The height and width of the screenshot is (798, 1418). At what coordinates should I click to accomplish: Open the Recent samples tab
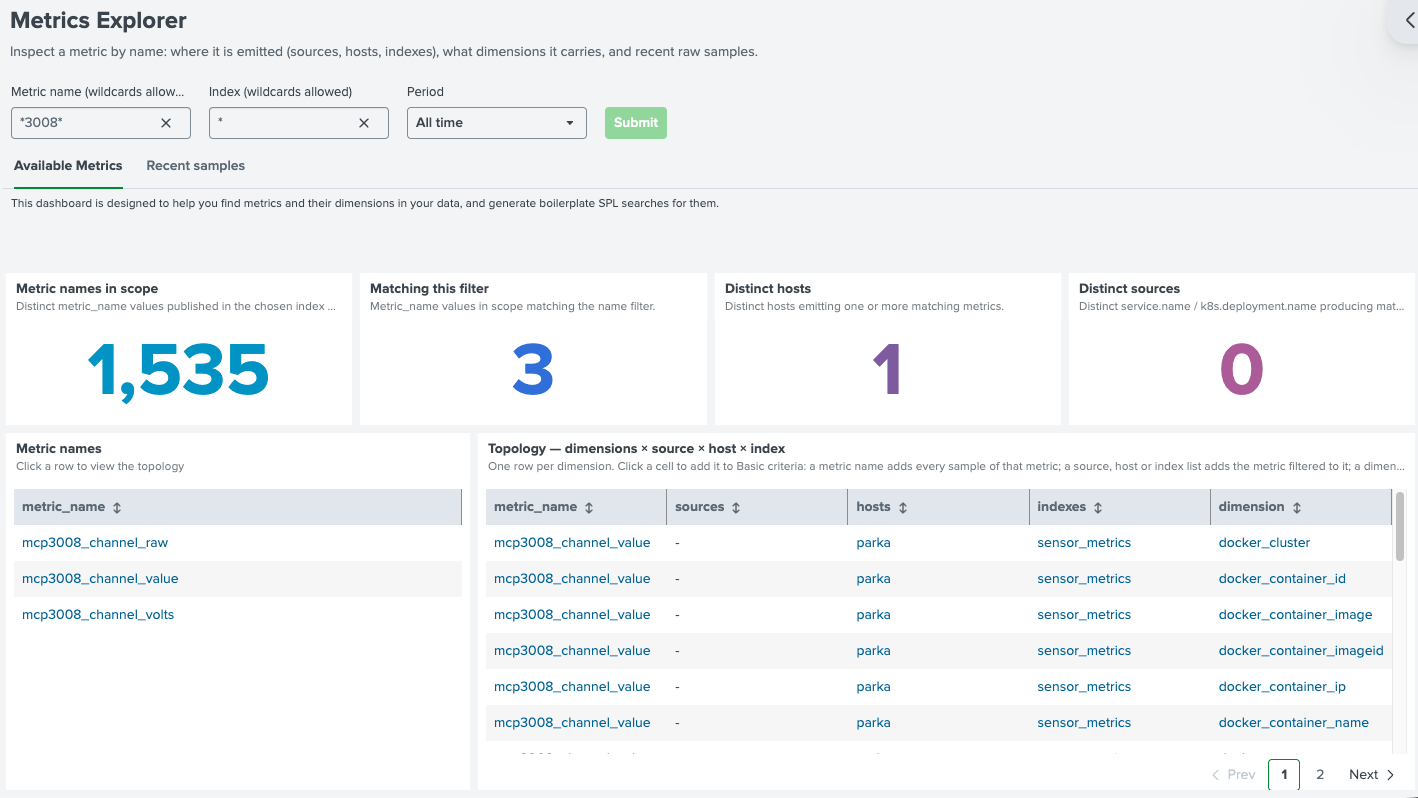(195, 166)
